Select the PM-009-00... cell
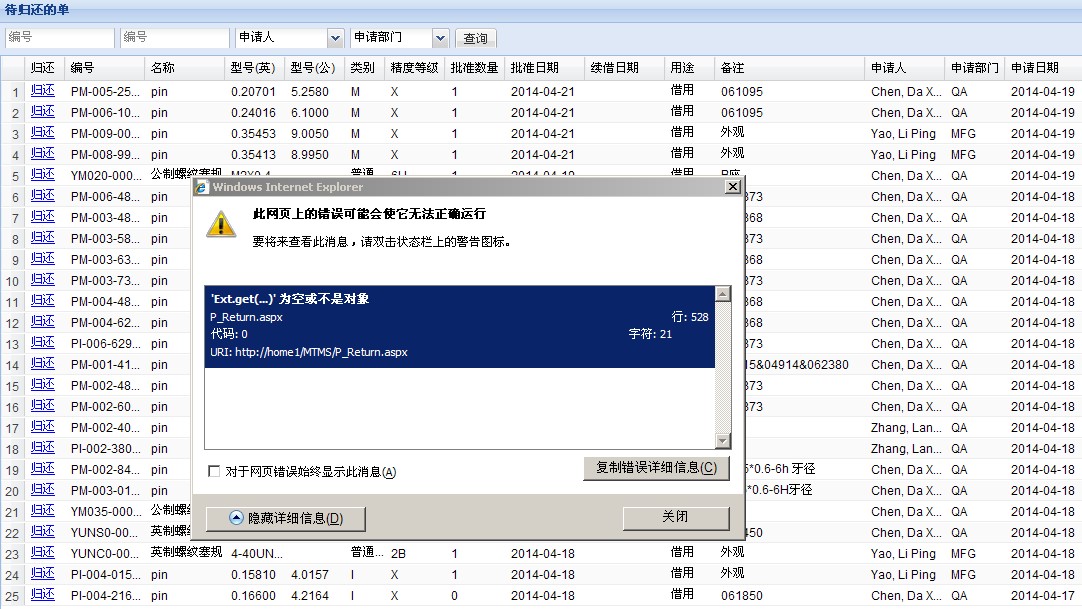1082x609 pixels. click(105, 134)
